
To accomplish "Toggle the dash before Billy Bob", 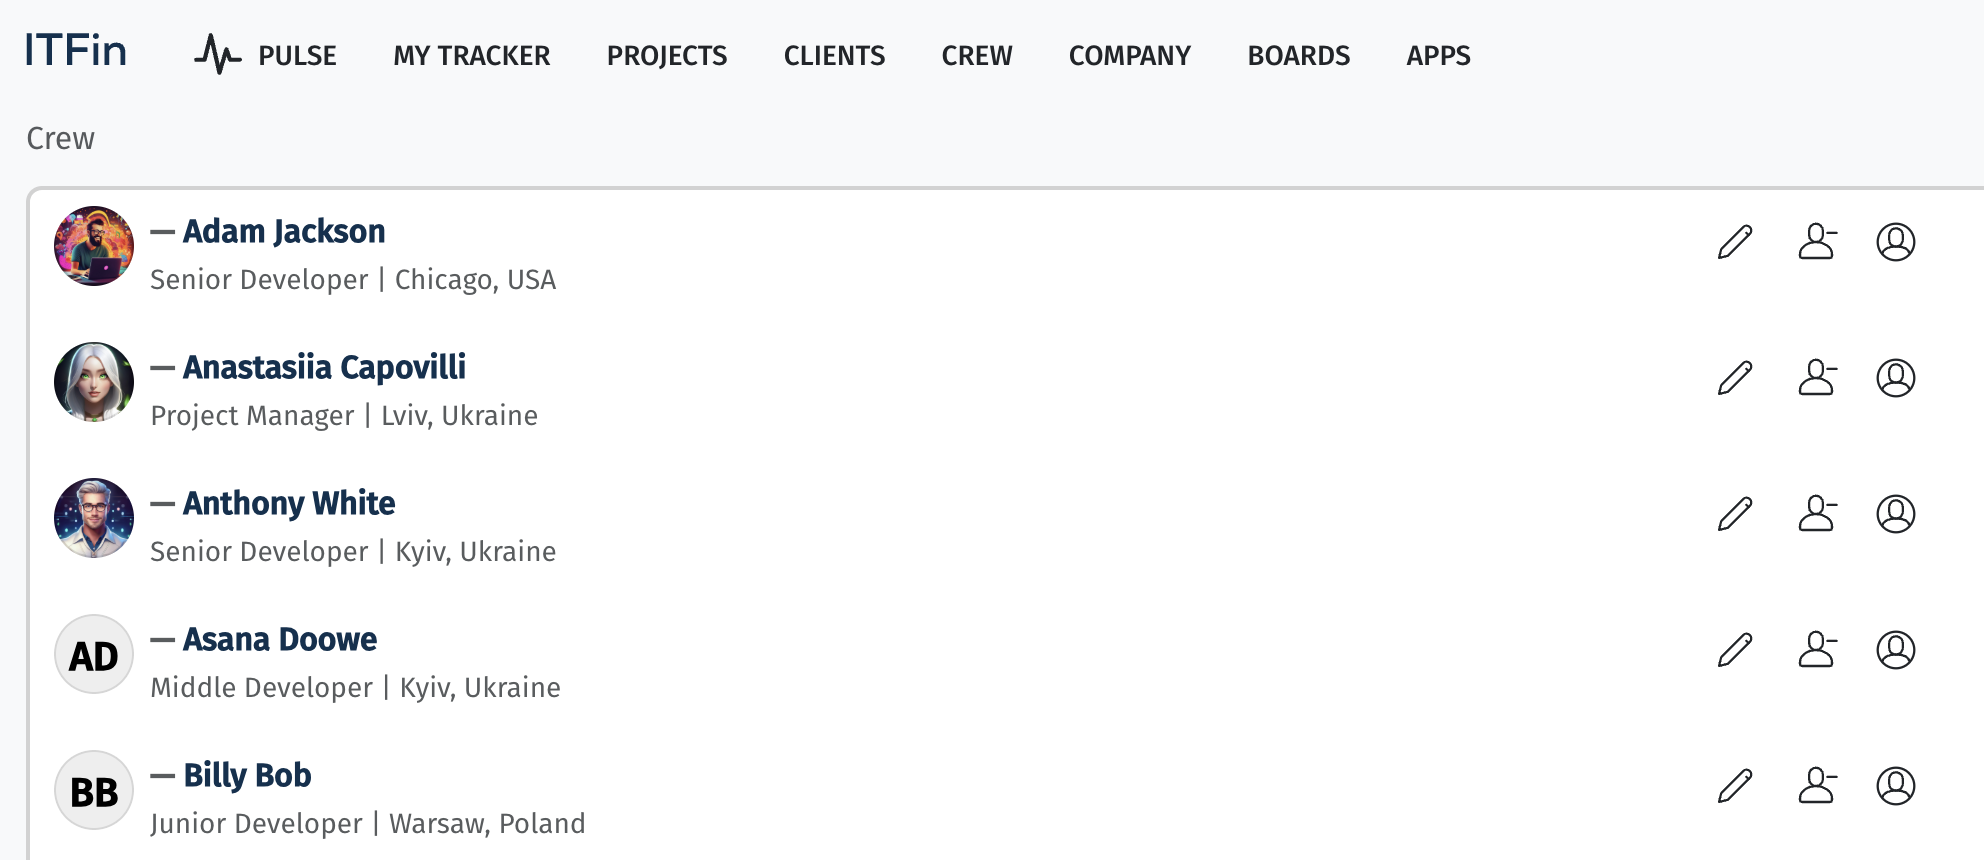I will click(x=163, y=776).
